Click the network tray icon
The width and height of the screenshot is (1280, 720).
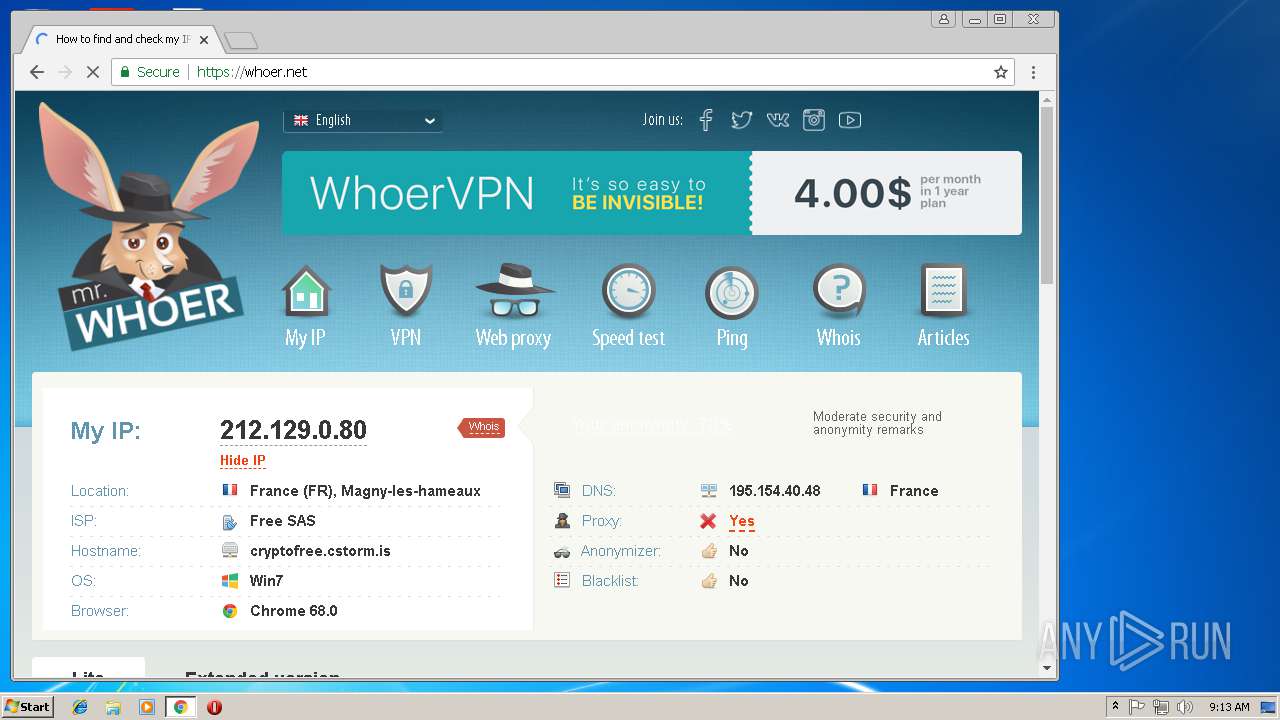click(x=1161, y=707)
